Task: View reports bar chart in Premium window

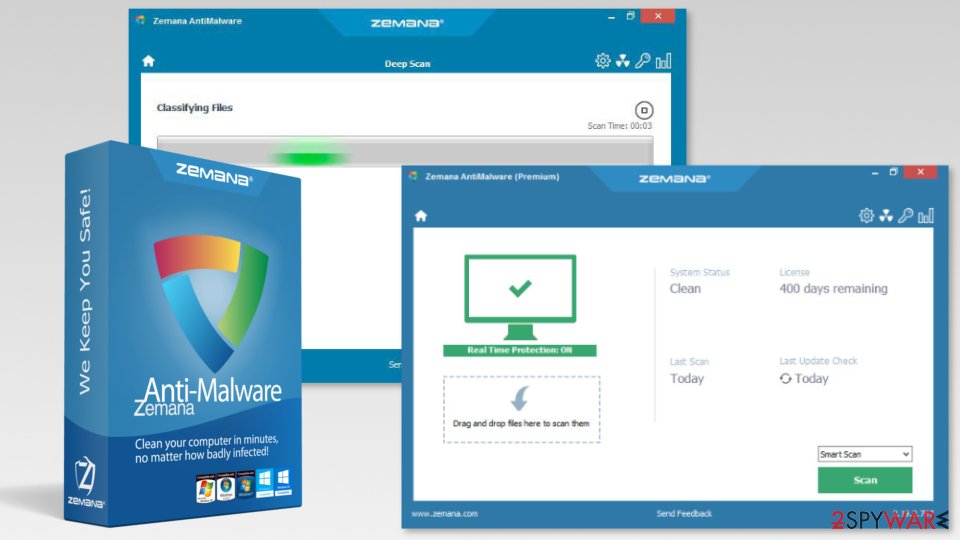Action: 926,216
